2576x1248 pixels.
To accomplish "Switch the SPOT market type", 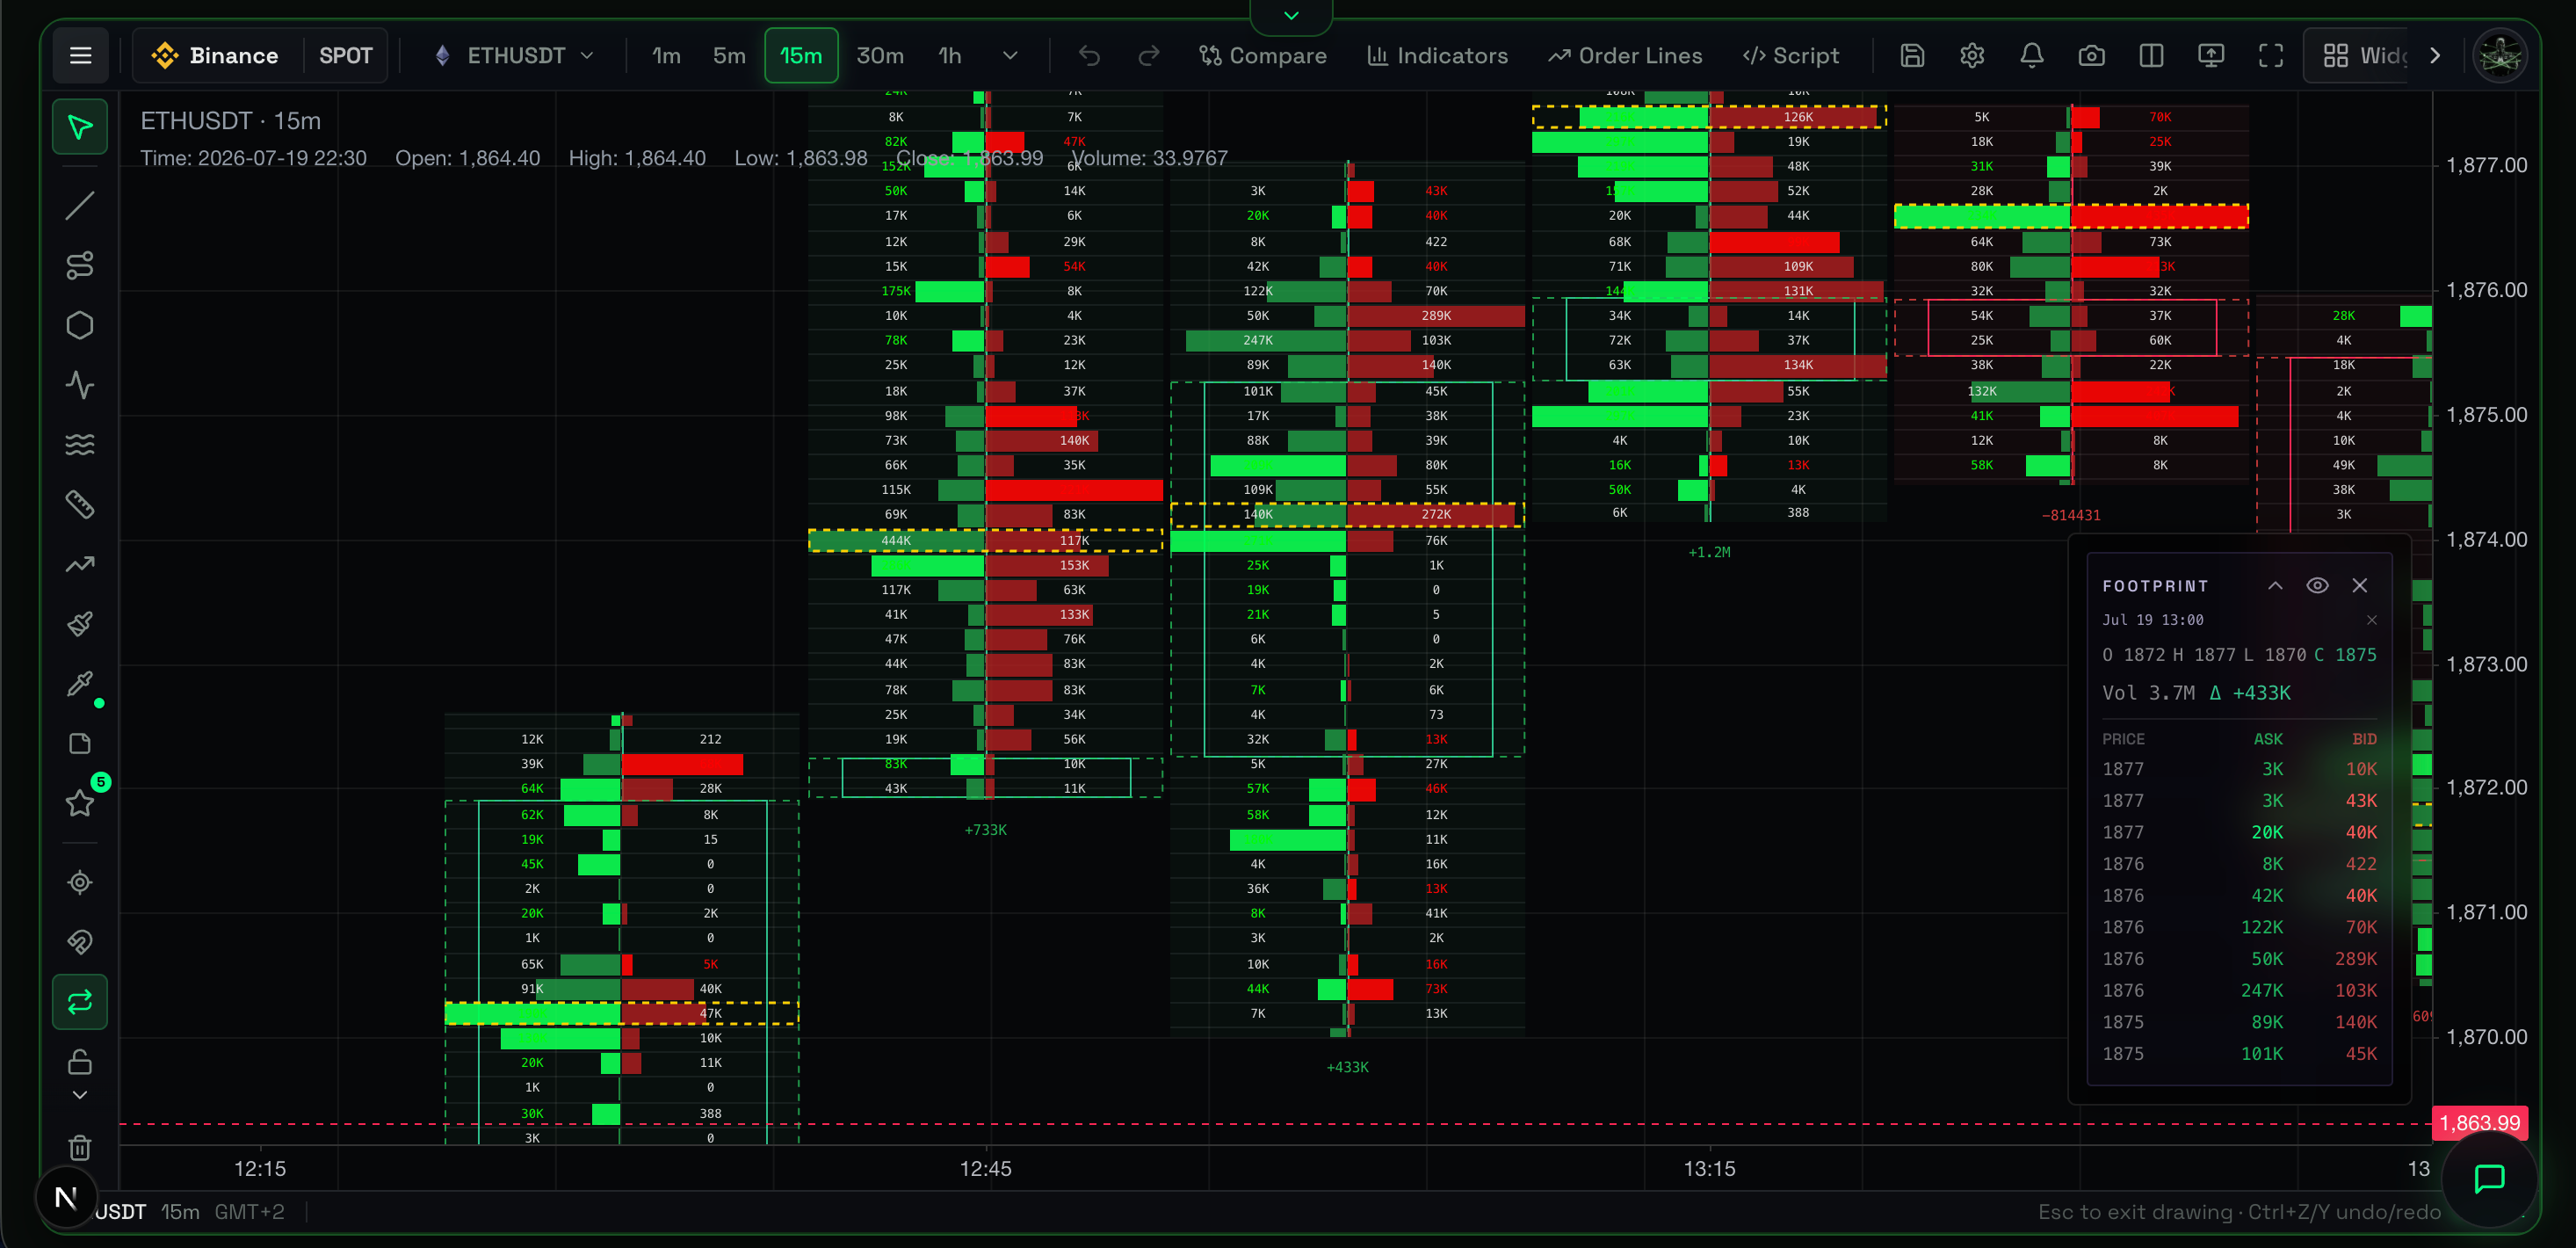I will [x=345, y=56].
